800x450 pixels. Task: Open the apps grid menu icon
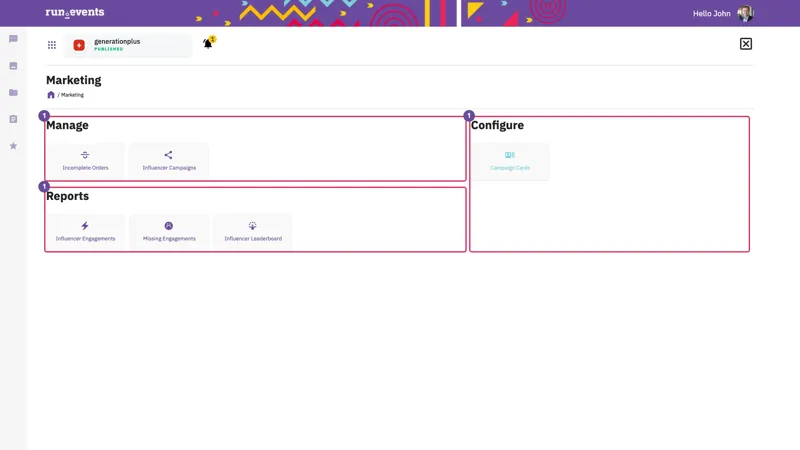coord(52,45)
